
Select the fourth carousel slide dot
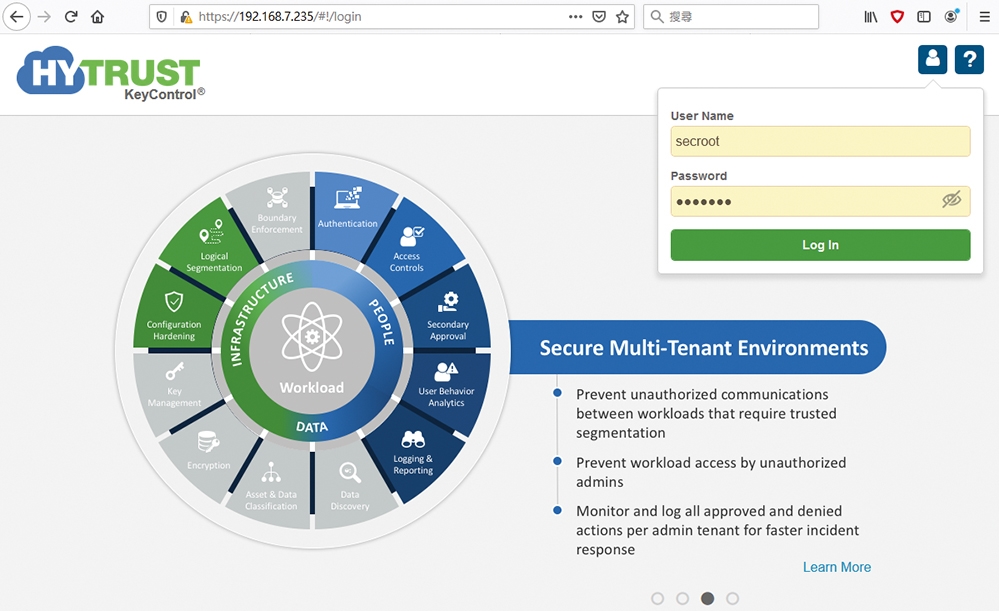click(733, 598)
